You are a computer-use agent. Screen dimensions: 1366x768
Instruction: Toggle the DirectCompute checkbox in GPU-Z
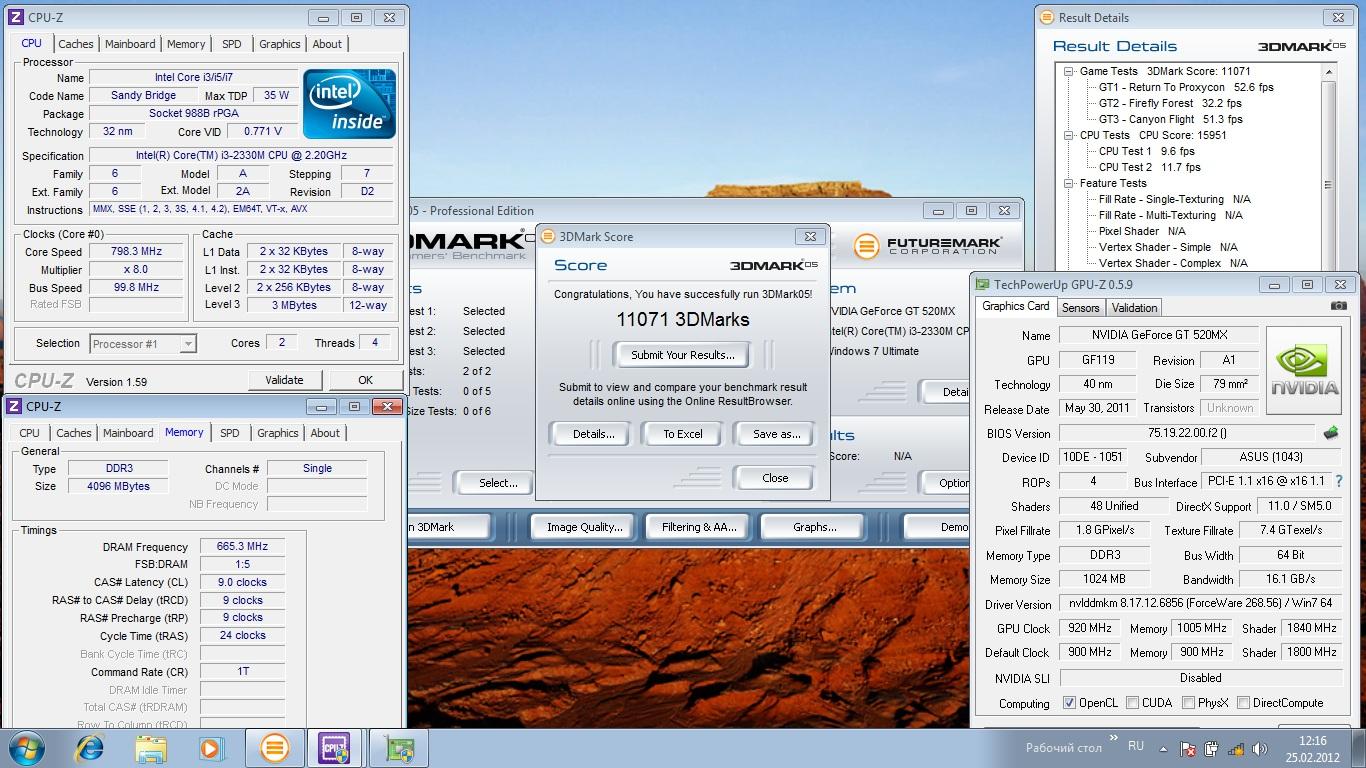[x=1244, y=703]
